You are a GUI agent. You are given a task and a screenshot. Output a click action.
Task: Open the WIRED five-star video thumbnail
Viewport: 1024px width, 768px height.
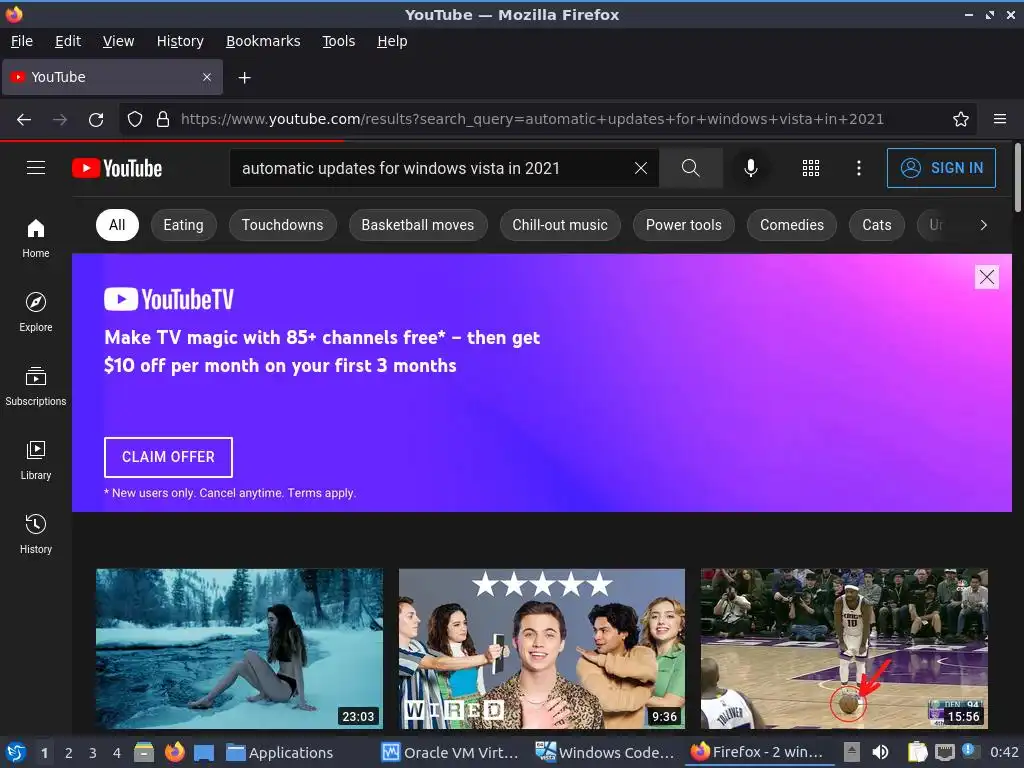pos(542,648)
